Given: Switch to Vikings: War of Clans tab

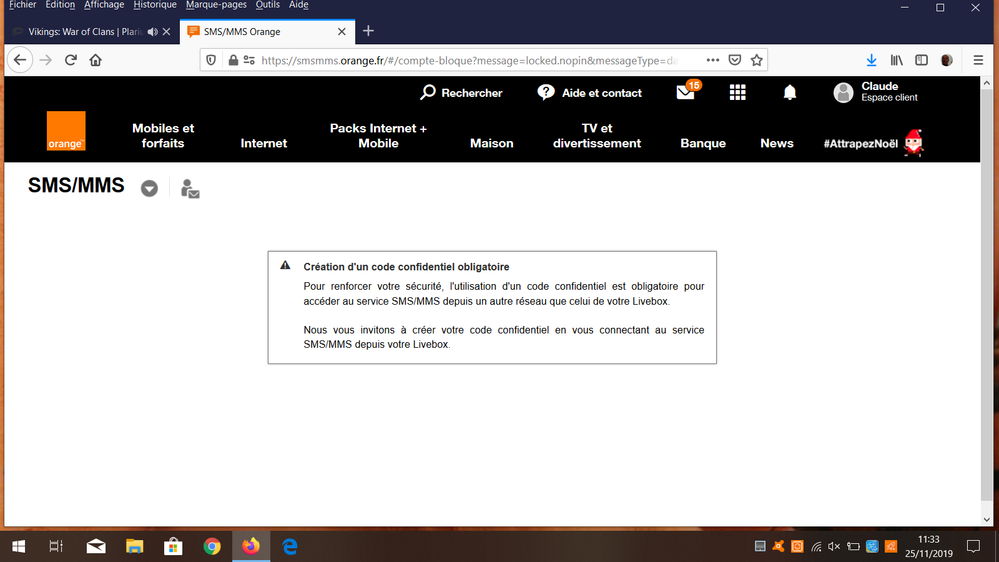Looking at the screenshot, I should coord(80,32).
